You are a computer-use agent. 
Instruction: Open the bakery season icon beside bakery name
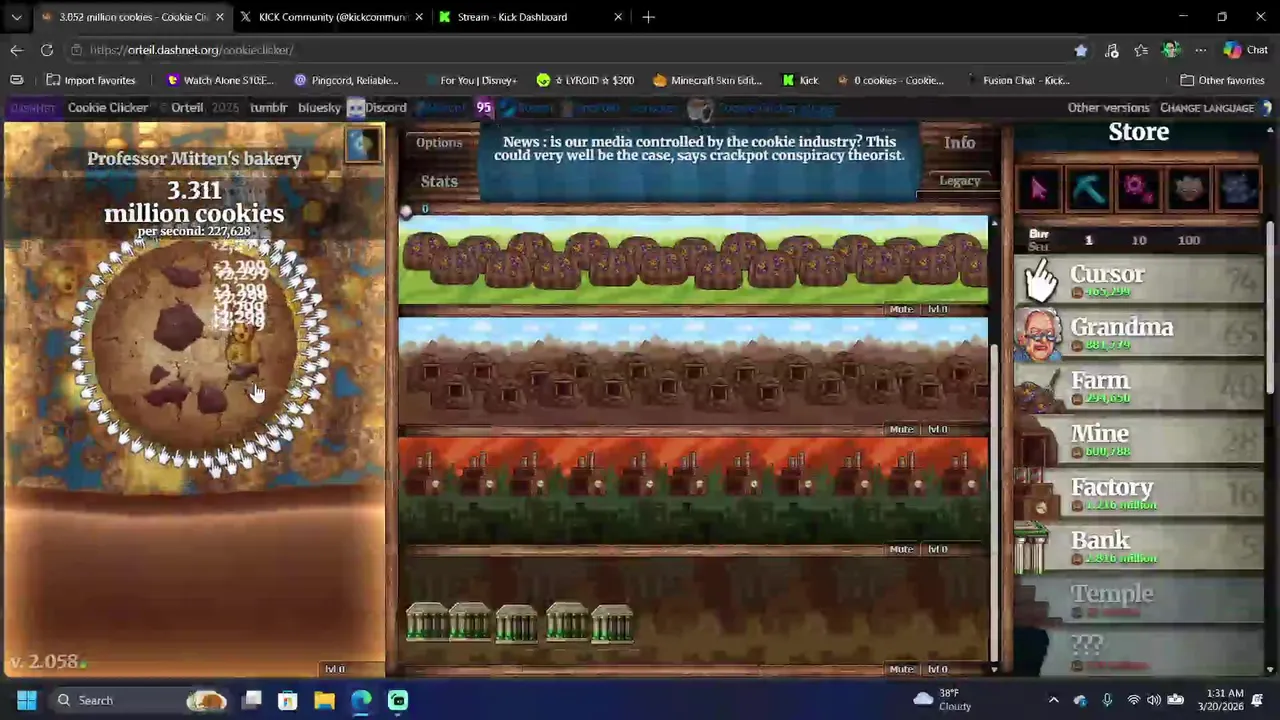point(363,145)
